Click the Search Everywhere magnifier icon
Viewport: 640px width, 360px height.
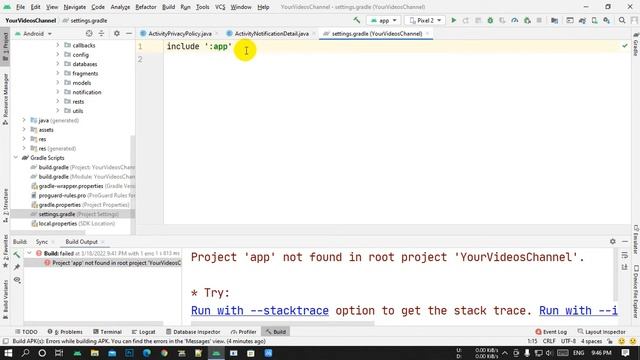tap(622, 20)
